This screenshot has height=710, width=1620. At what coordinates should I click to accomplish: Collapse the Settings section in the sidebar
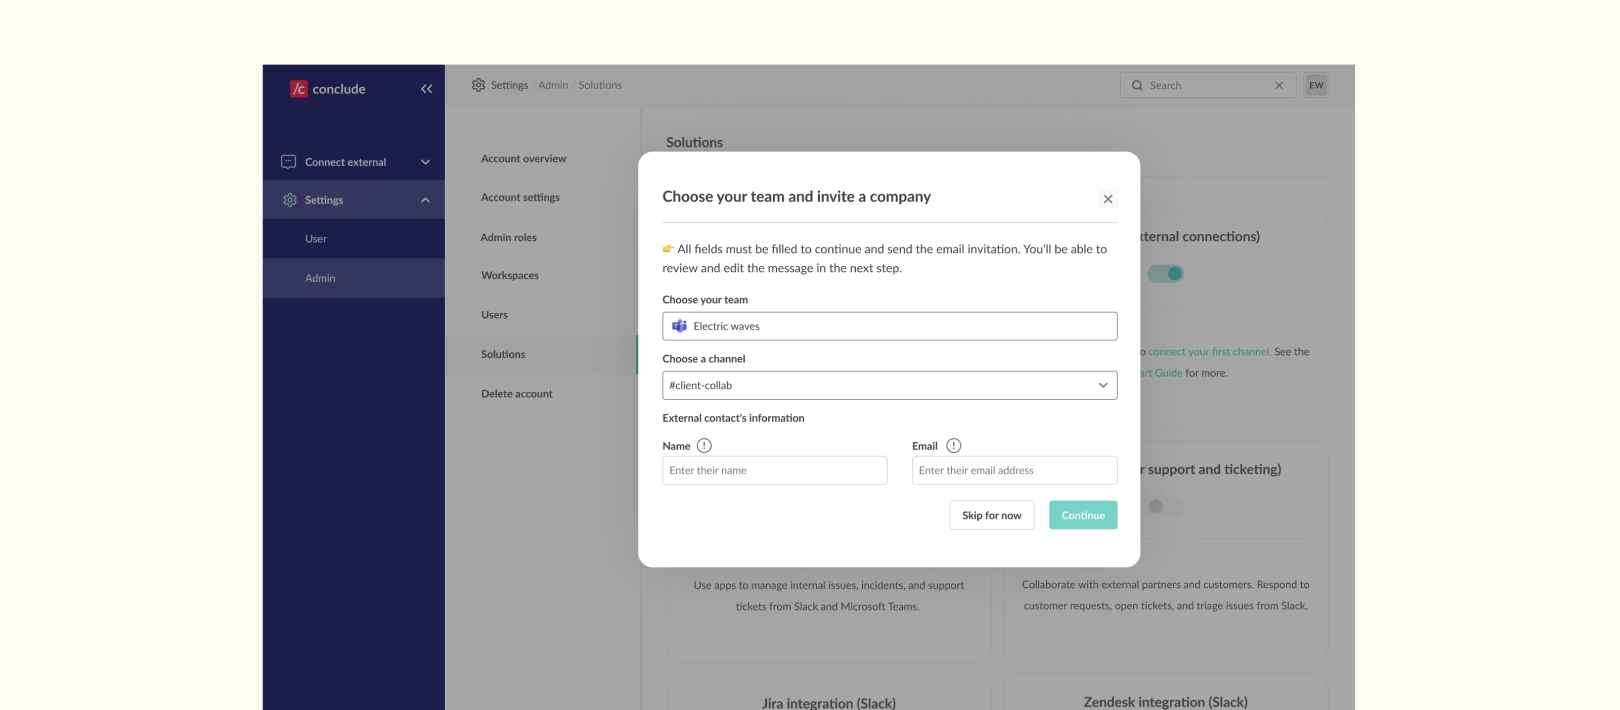(425, 200)
